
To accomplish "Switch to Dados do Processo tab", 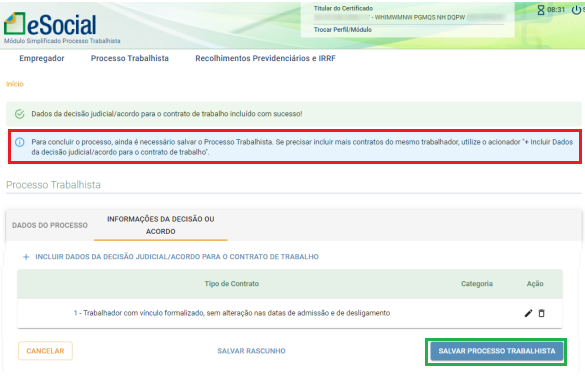I will click(50, 225).
